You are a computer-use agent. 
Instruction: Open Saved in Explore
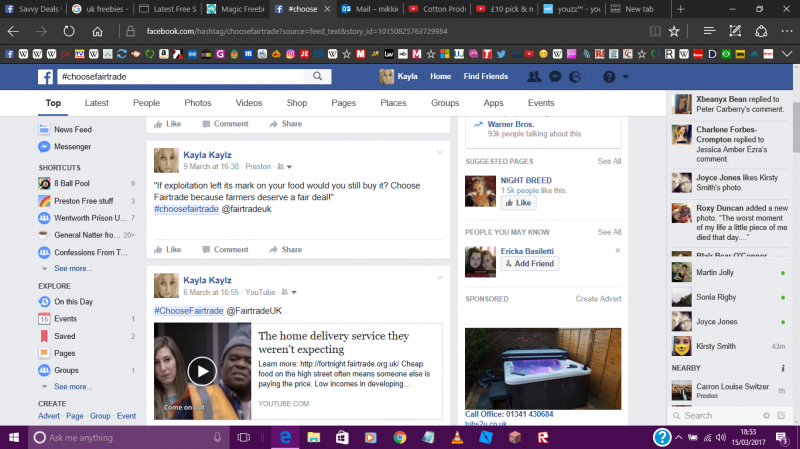coord(64,336)
